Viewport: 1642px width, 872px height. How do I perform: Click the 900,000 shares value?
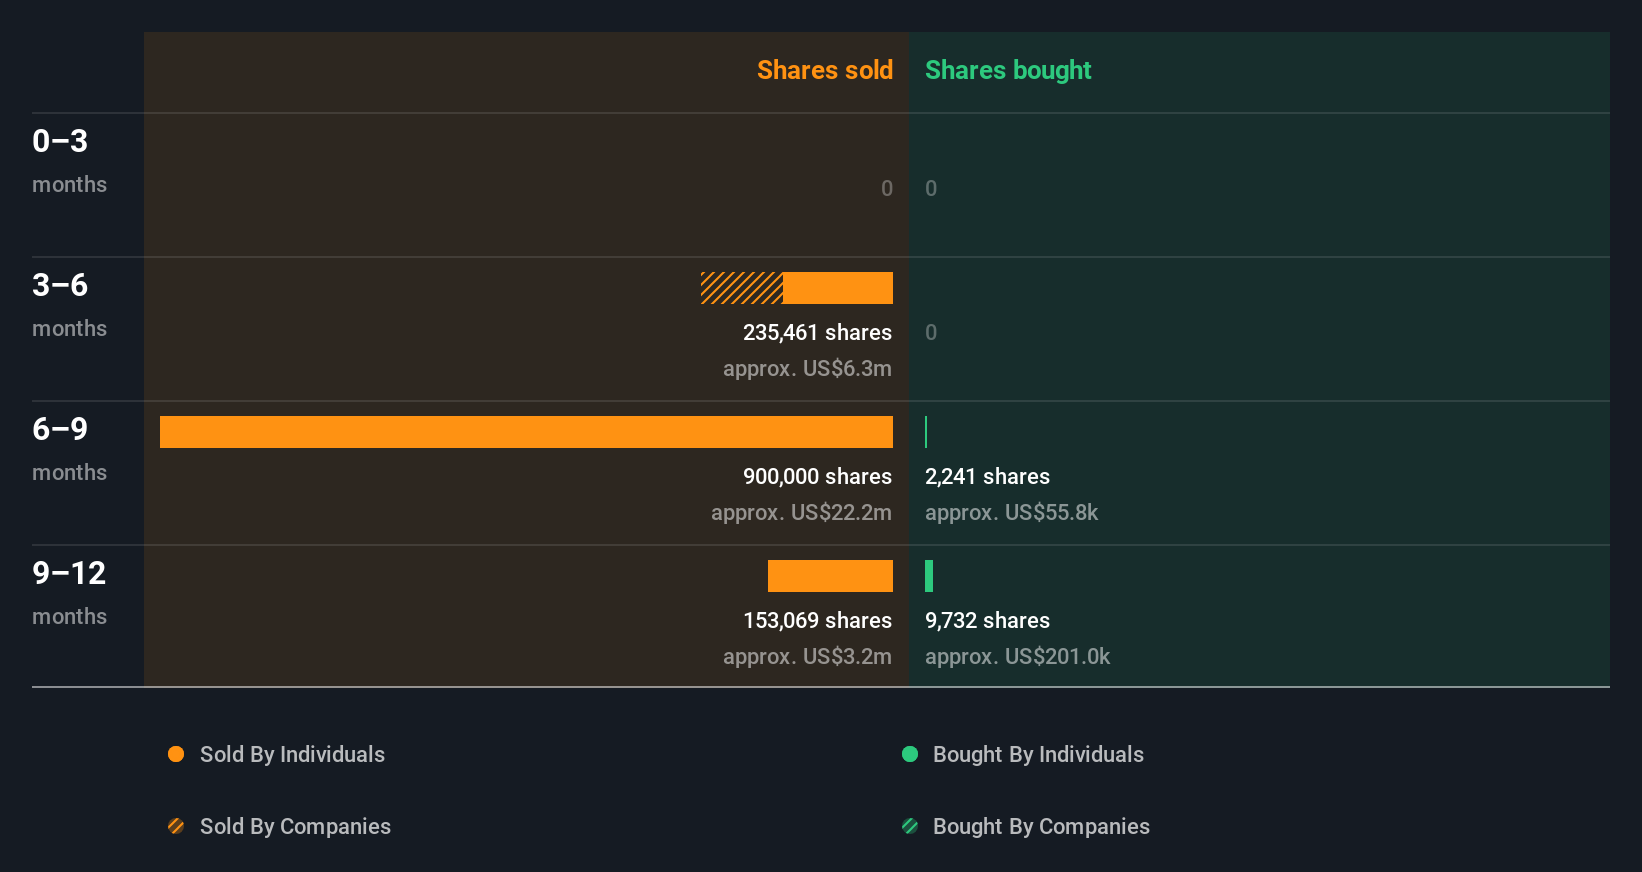pos(817,476)
